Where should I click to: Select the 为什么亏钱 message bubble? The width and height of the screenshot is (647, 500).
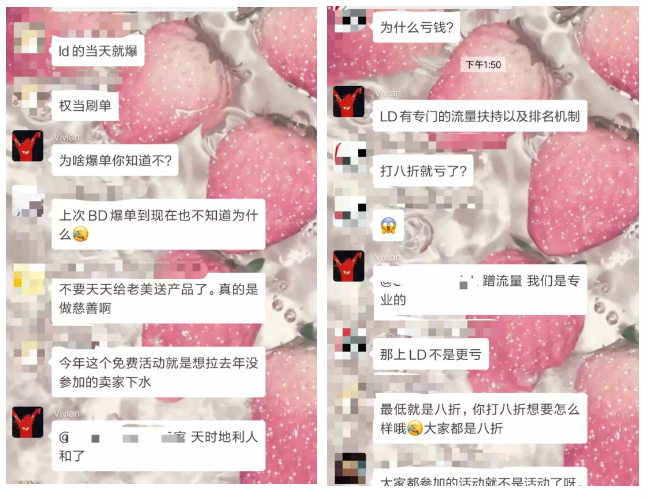pyautogui.click(x=416, y=28)
